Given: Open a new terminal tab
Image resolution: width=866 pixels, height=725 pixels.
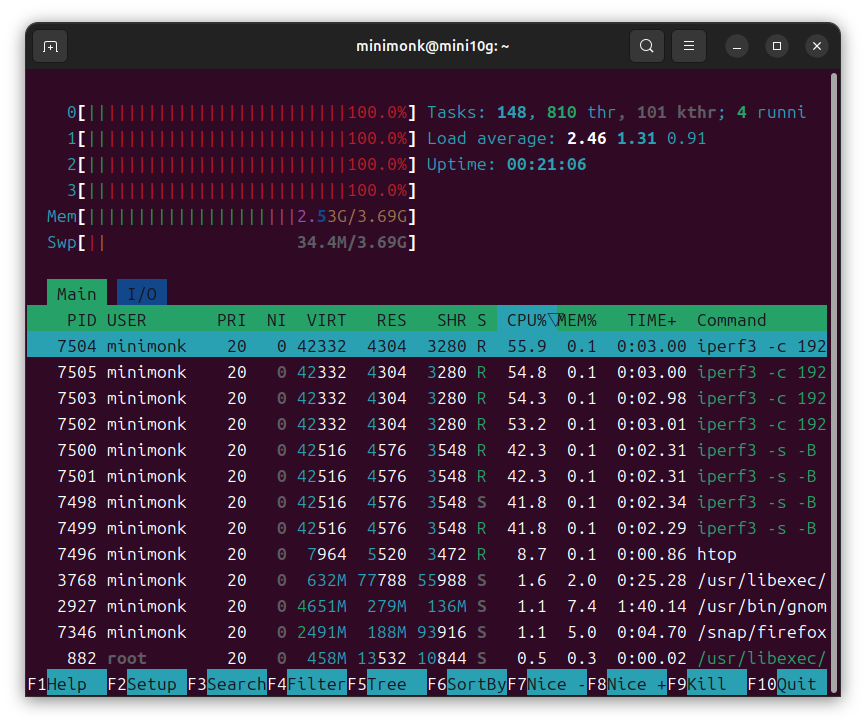Looking at the screenshot, I should [x=50, y=46].
